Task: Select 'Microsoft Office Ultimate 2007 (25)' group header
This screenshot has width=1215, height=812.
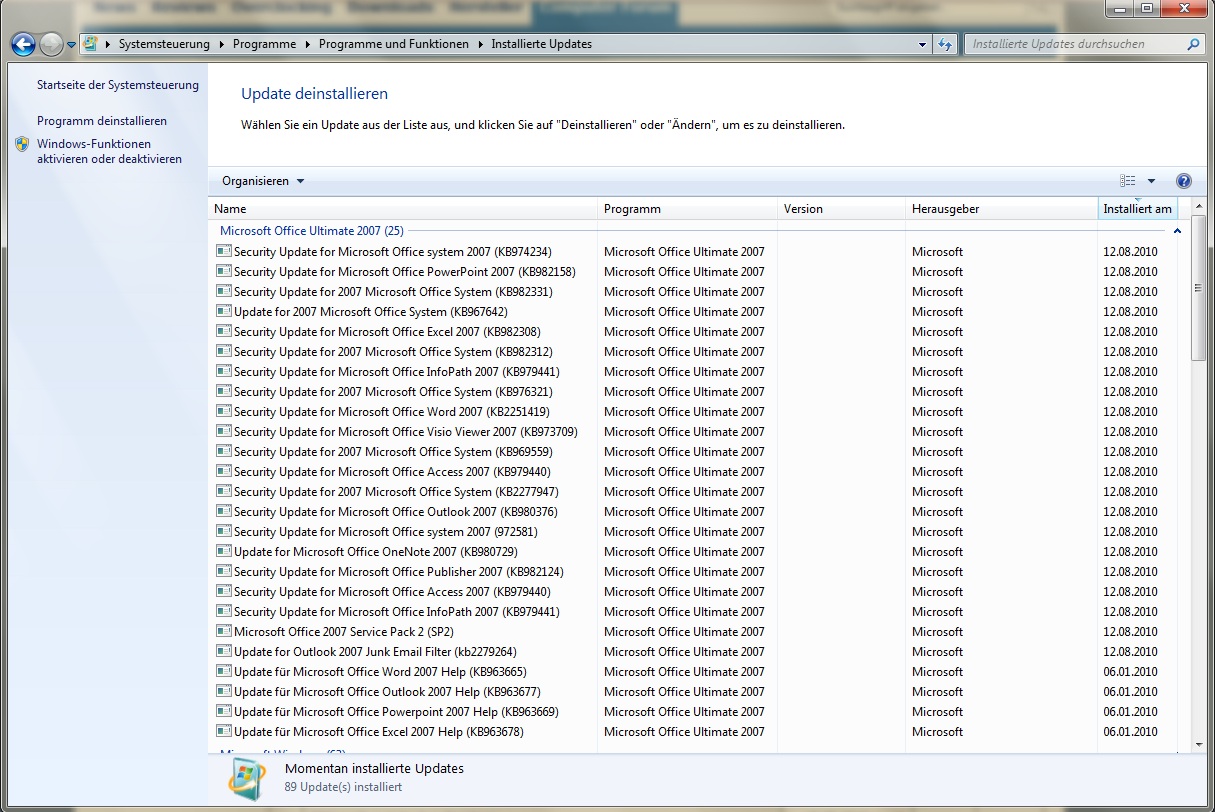Action: click(312, 231)
